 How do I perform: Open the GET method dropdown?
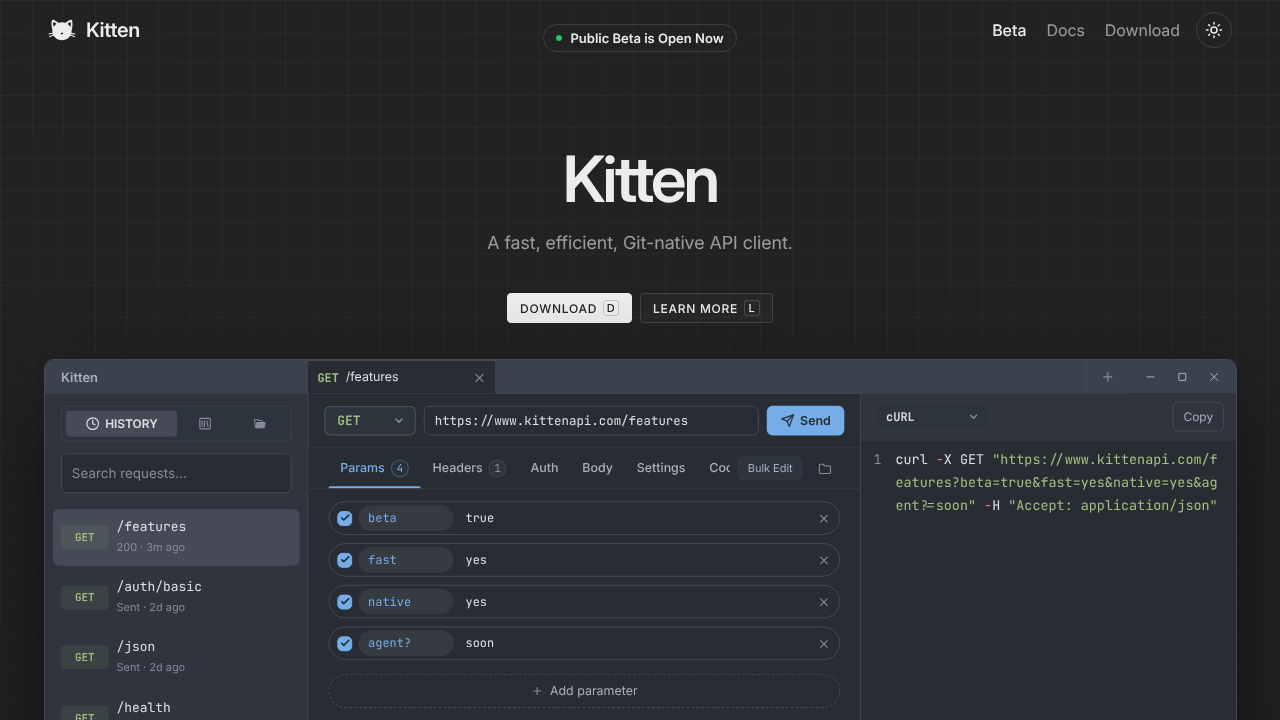(x=370, y=421)
